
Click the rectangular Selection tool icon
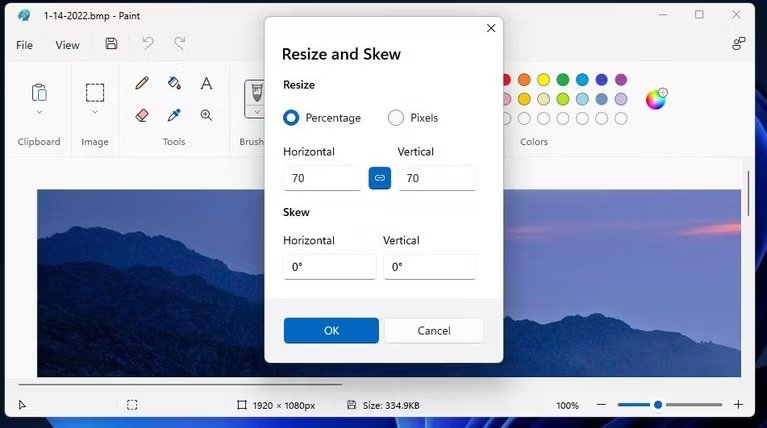click(x=95, y=92)
